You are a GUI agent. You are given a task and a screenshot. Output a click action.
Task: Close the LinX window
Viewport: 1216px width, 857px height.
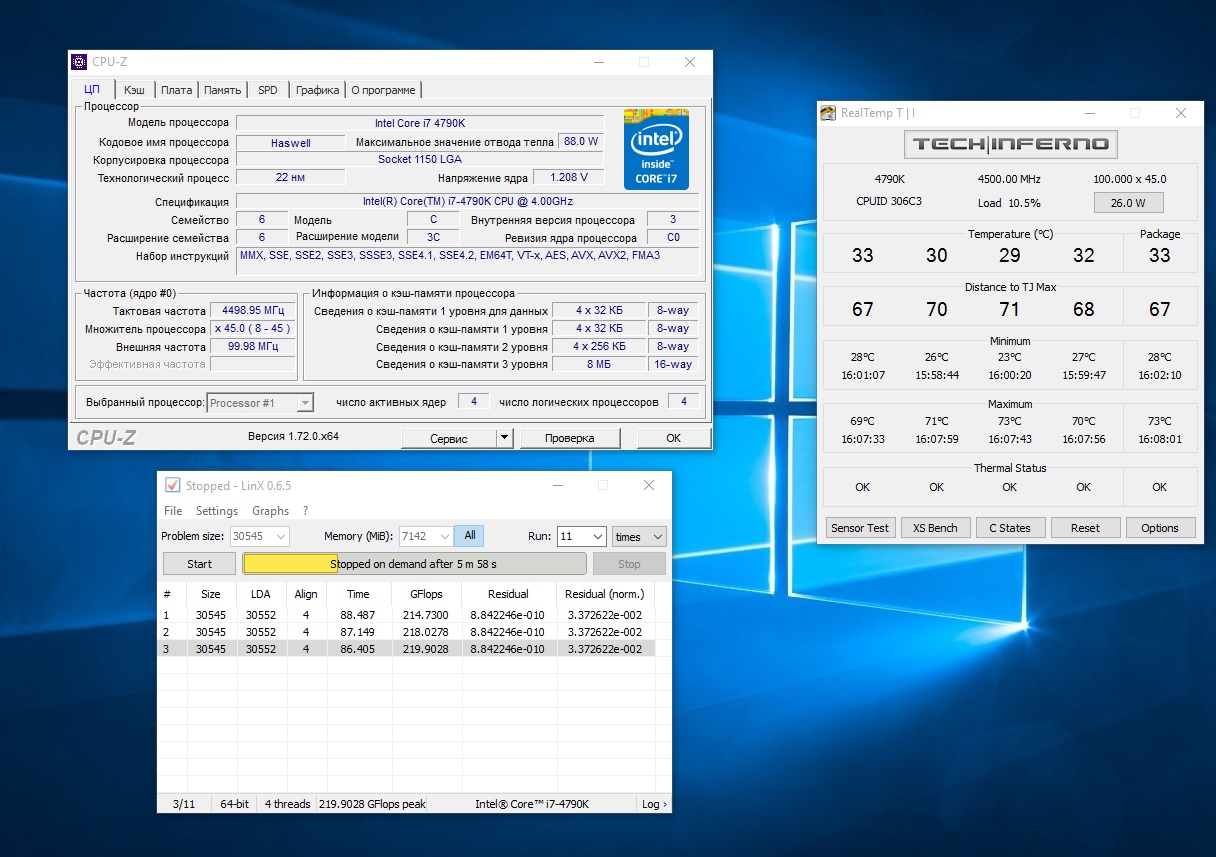point(649,486)
